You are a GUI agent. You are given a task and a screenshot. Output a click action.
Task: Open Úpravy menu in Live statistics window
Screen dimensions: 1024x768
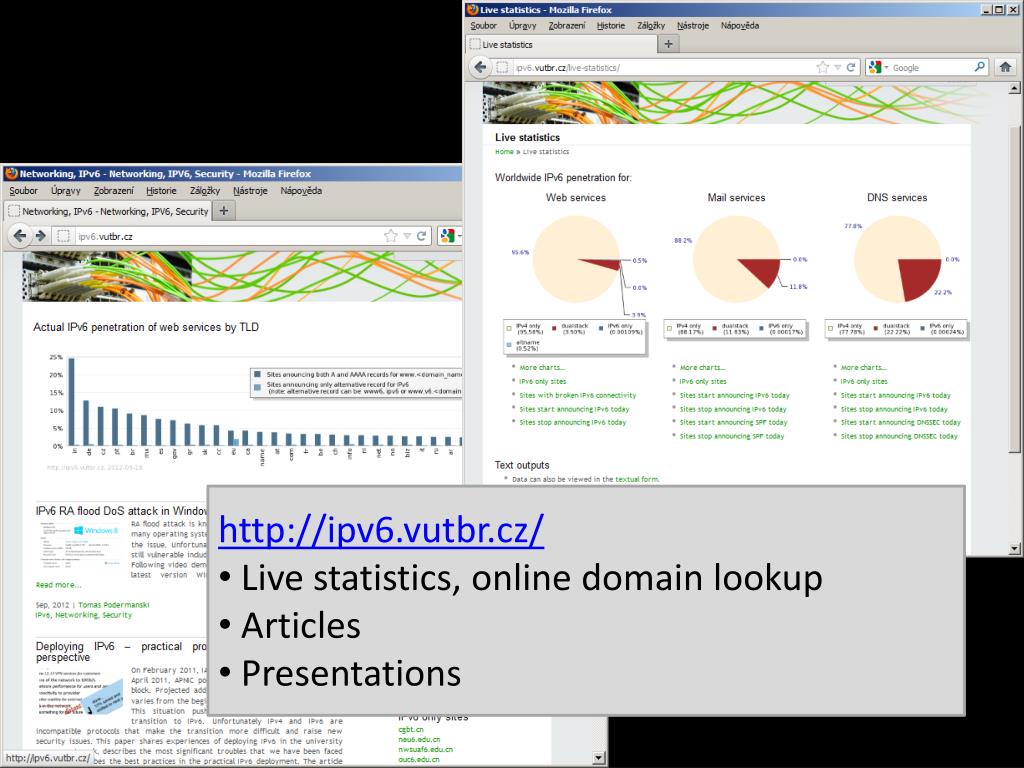point(522,25)
